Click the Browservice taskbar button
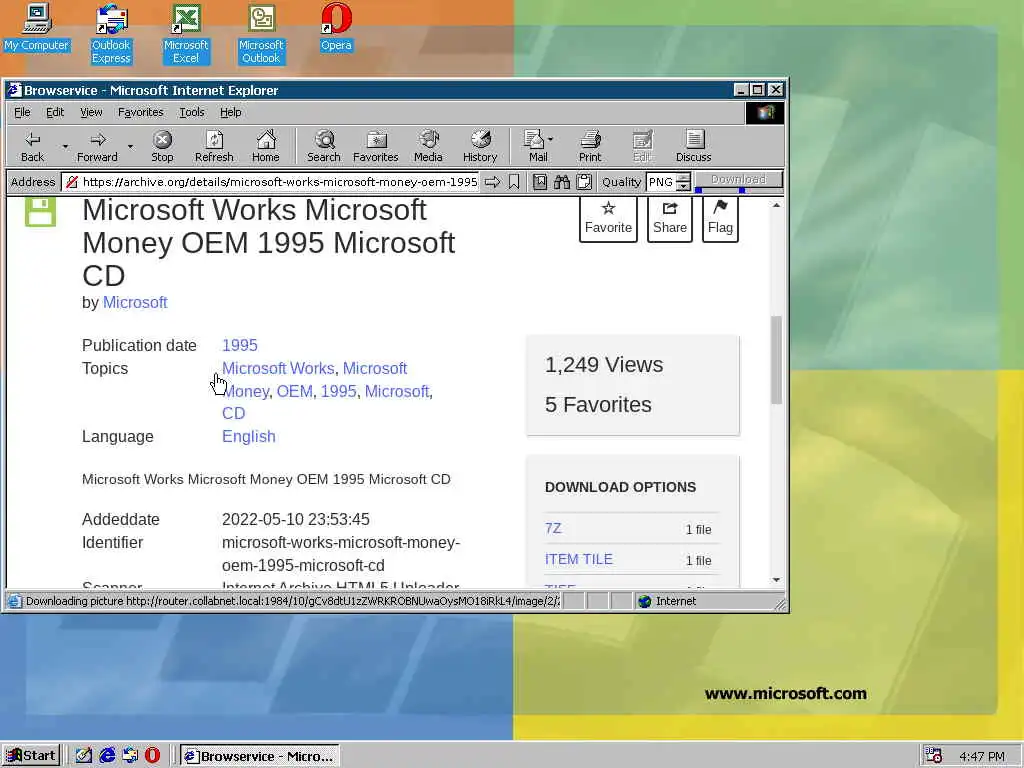 (x=260, y=756)
